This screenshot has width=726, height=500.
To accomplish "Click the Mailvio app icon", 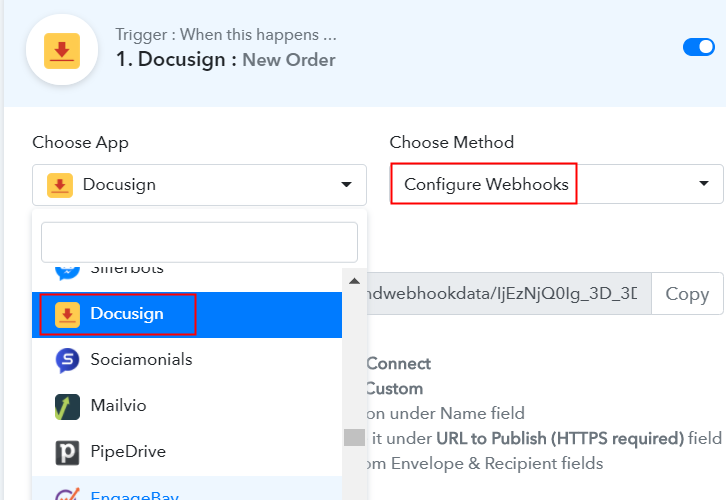I will (67, 406).
